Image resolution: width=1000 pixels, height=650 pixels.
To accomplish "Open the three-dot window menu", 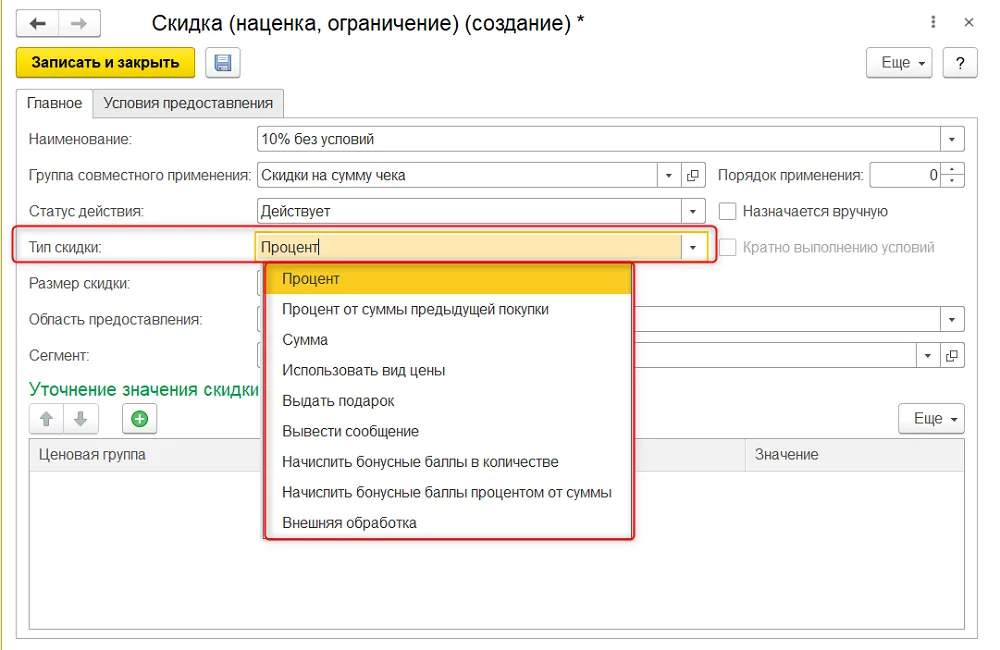I will pyautogui.click(x=933, y=22).
